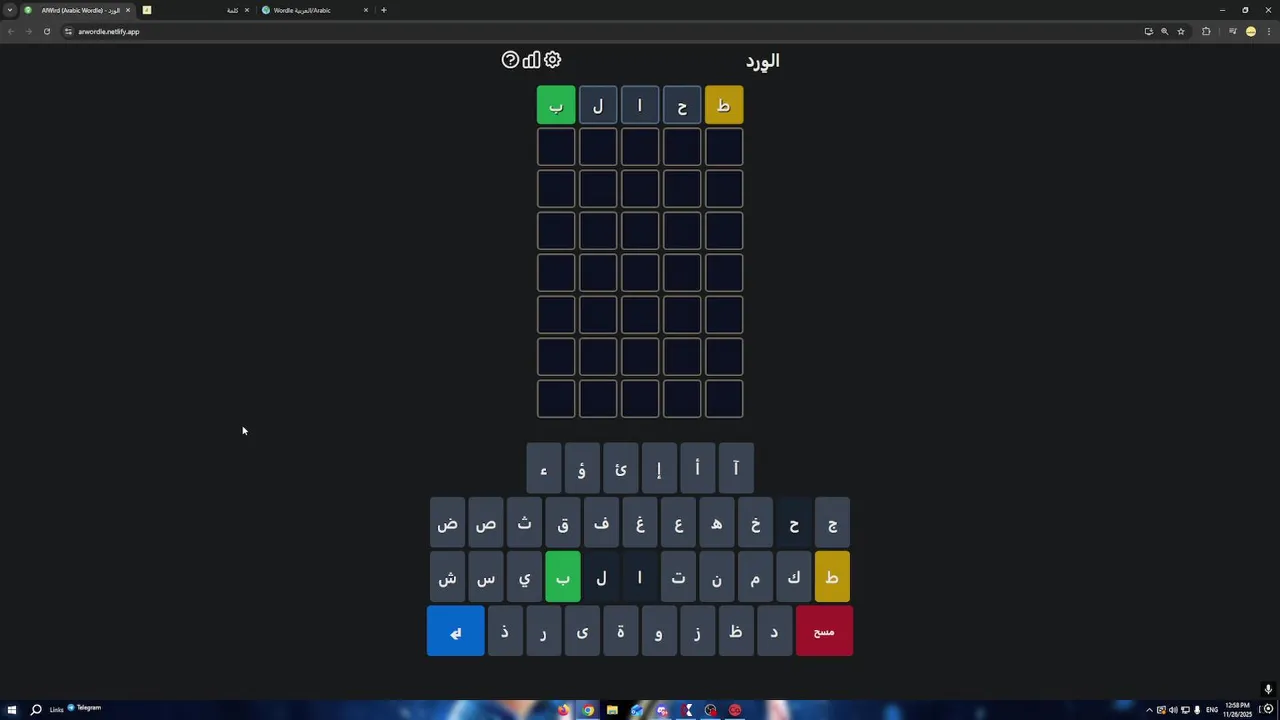Image resolution: width=1280 pixels, height=720 pixels.
Task: Tap the ف keyboard key
Action: (x=601, y=523)
